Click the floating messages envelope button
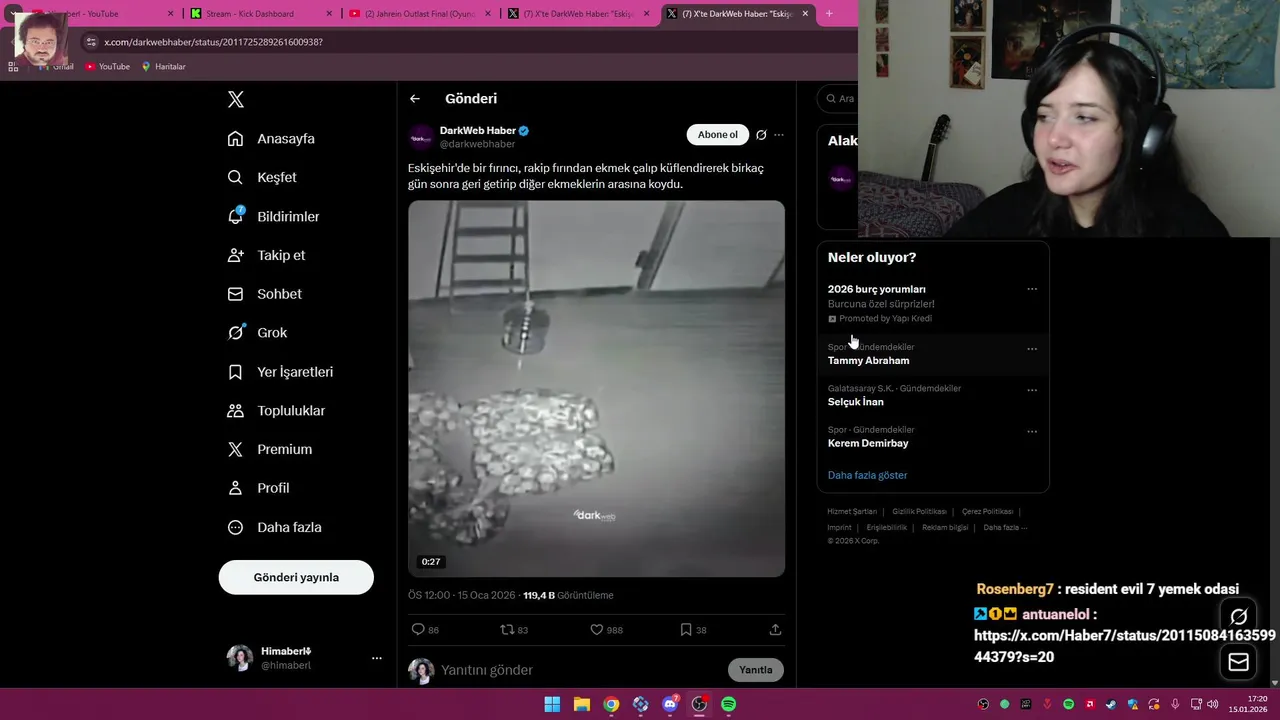The image size is (1280, 720). tap(1239, 662)
